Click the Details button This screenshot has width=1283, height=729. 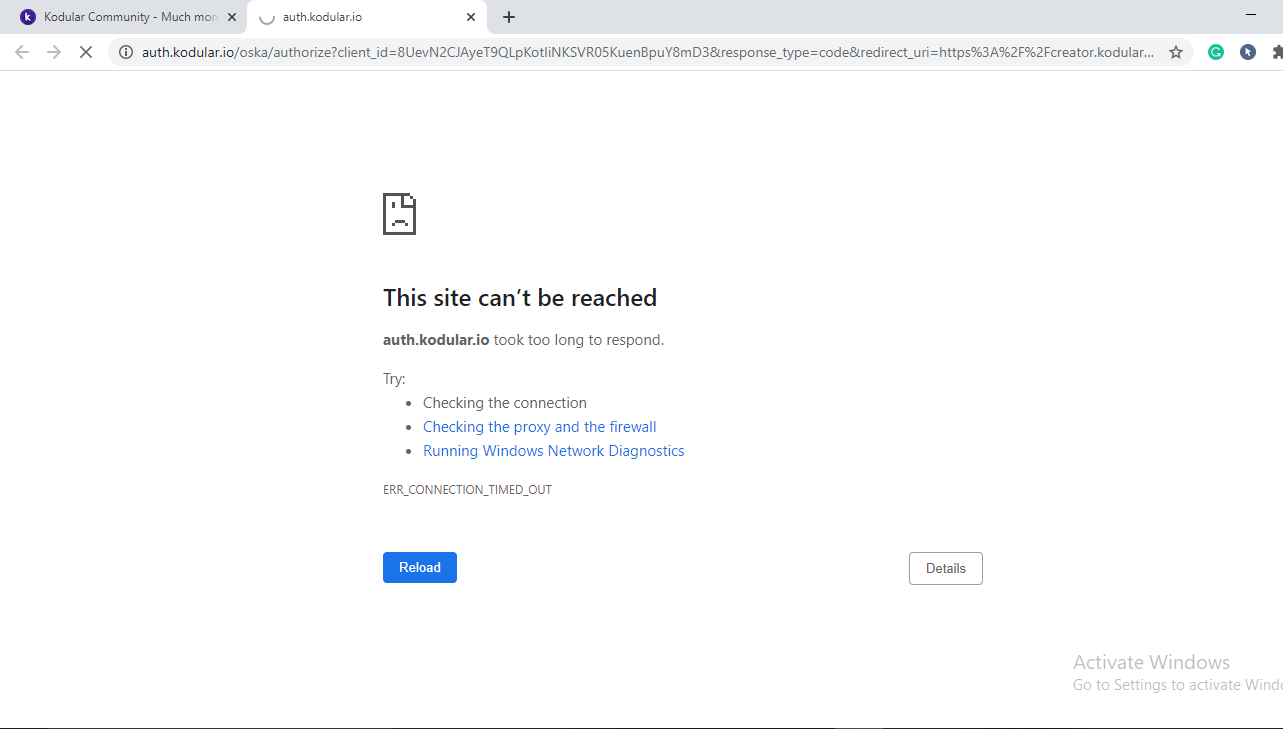click(946, 568)
